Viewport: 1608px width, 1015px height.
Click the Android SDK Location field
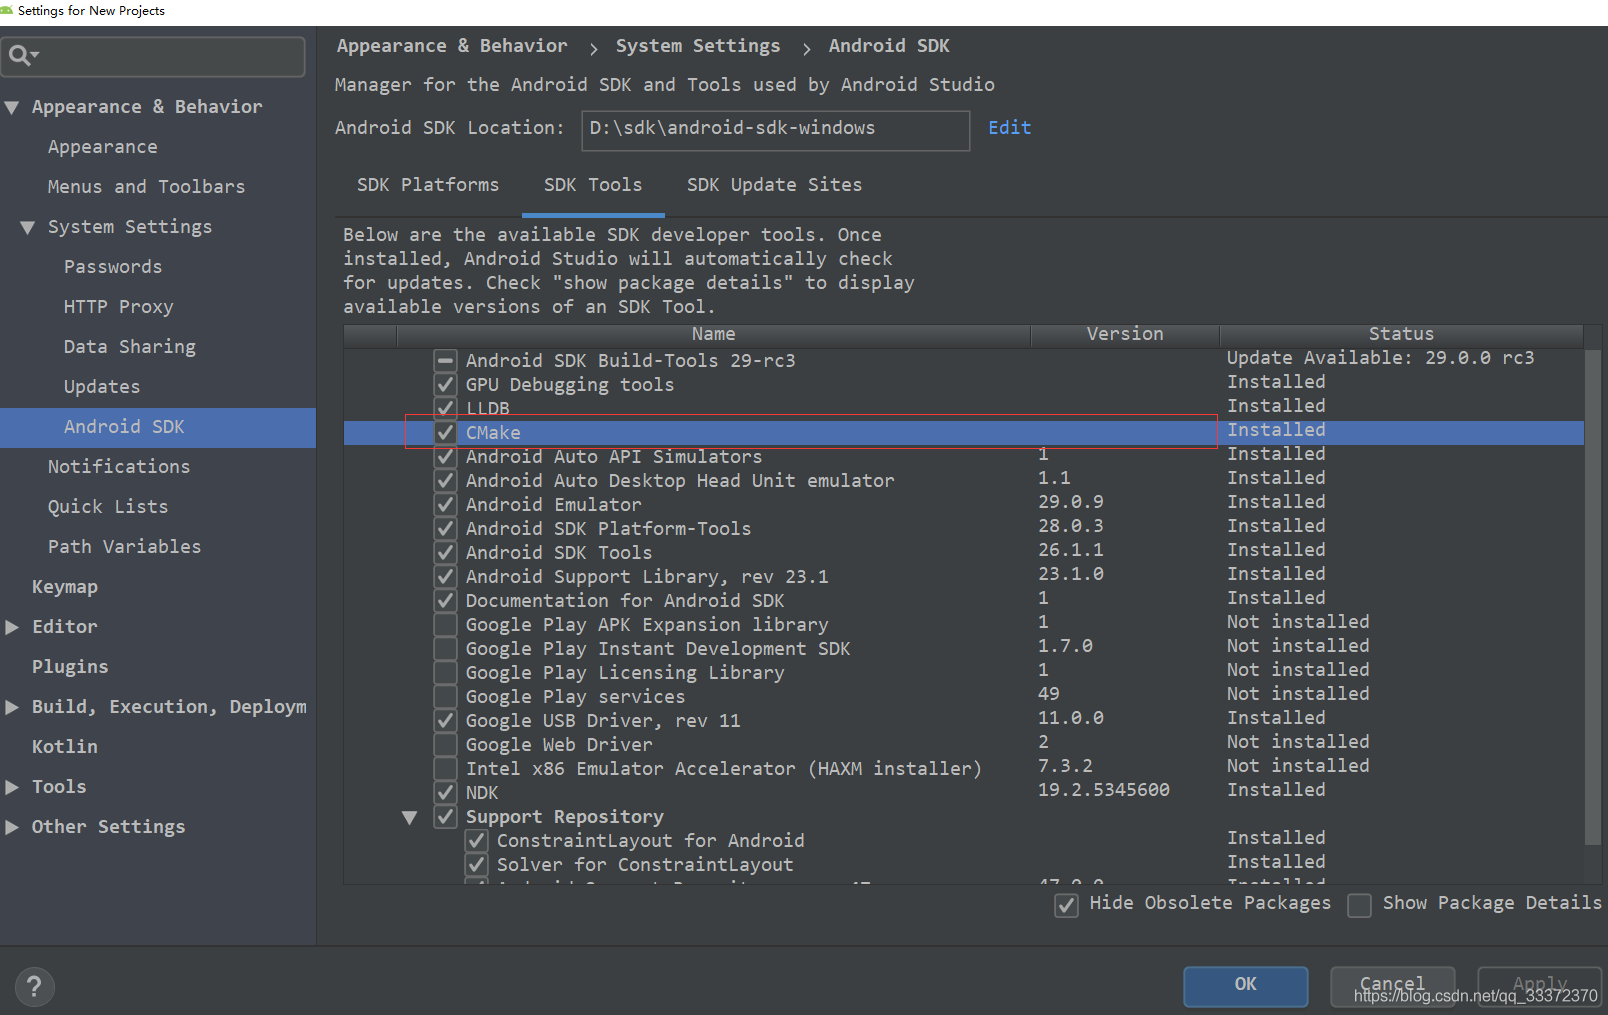[775, 130]
